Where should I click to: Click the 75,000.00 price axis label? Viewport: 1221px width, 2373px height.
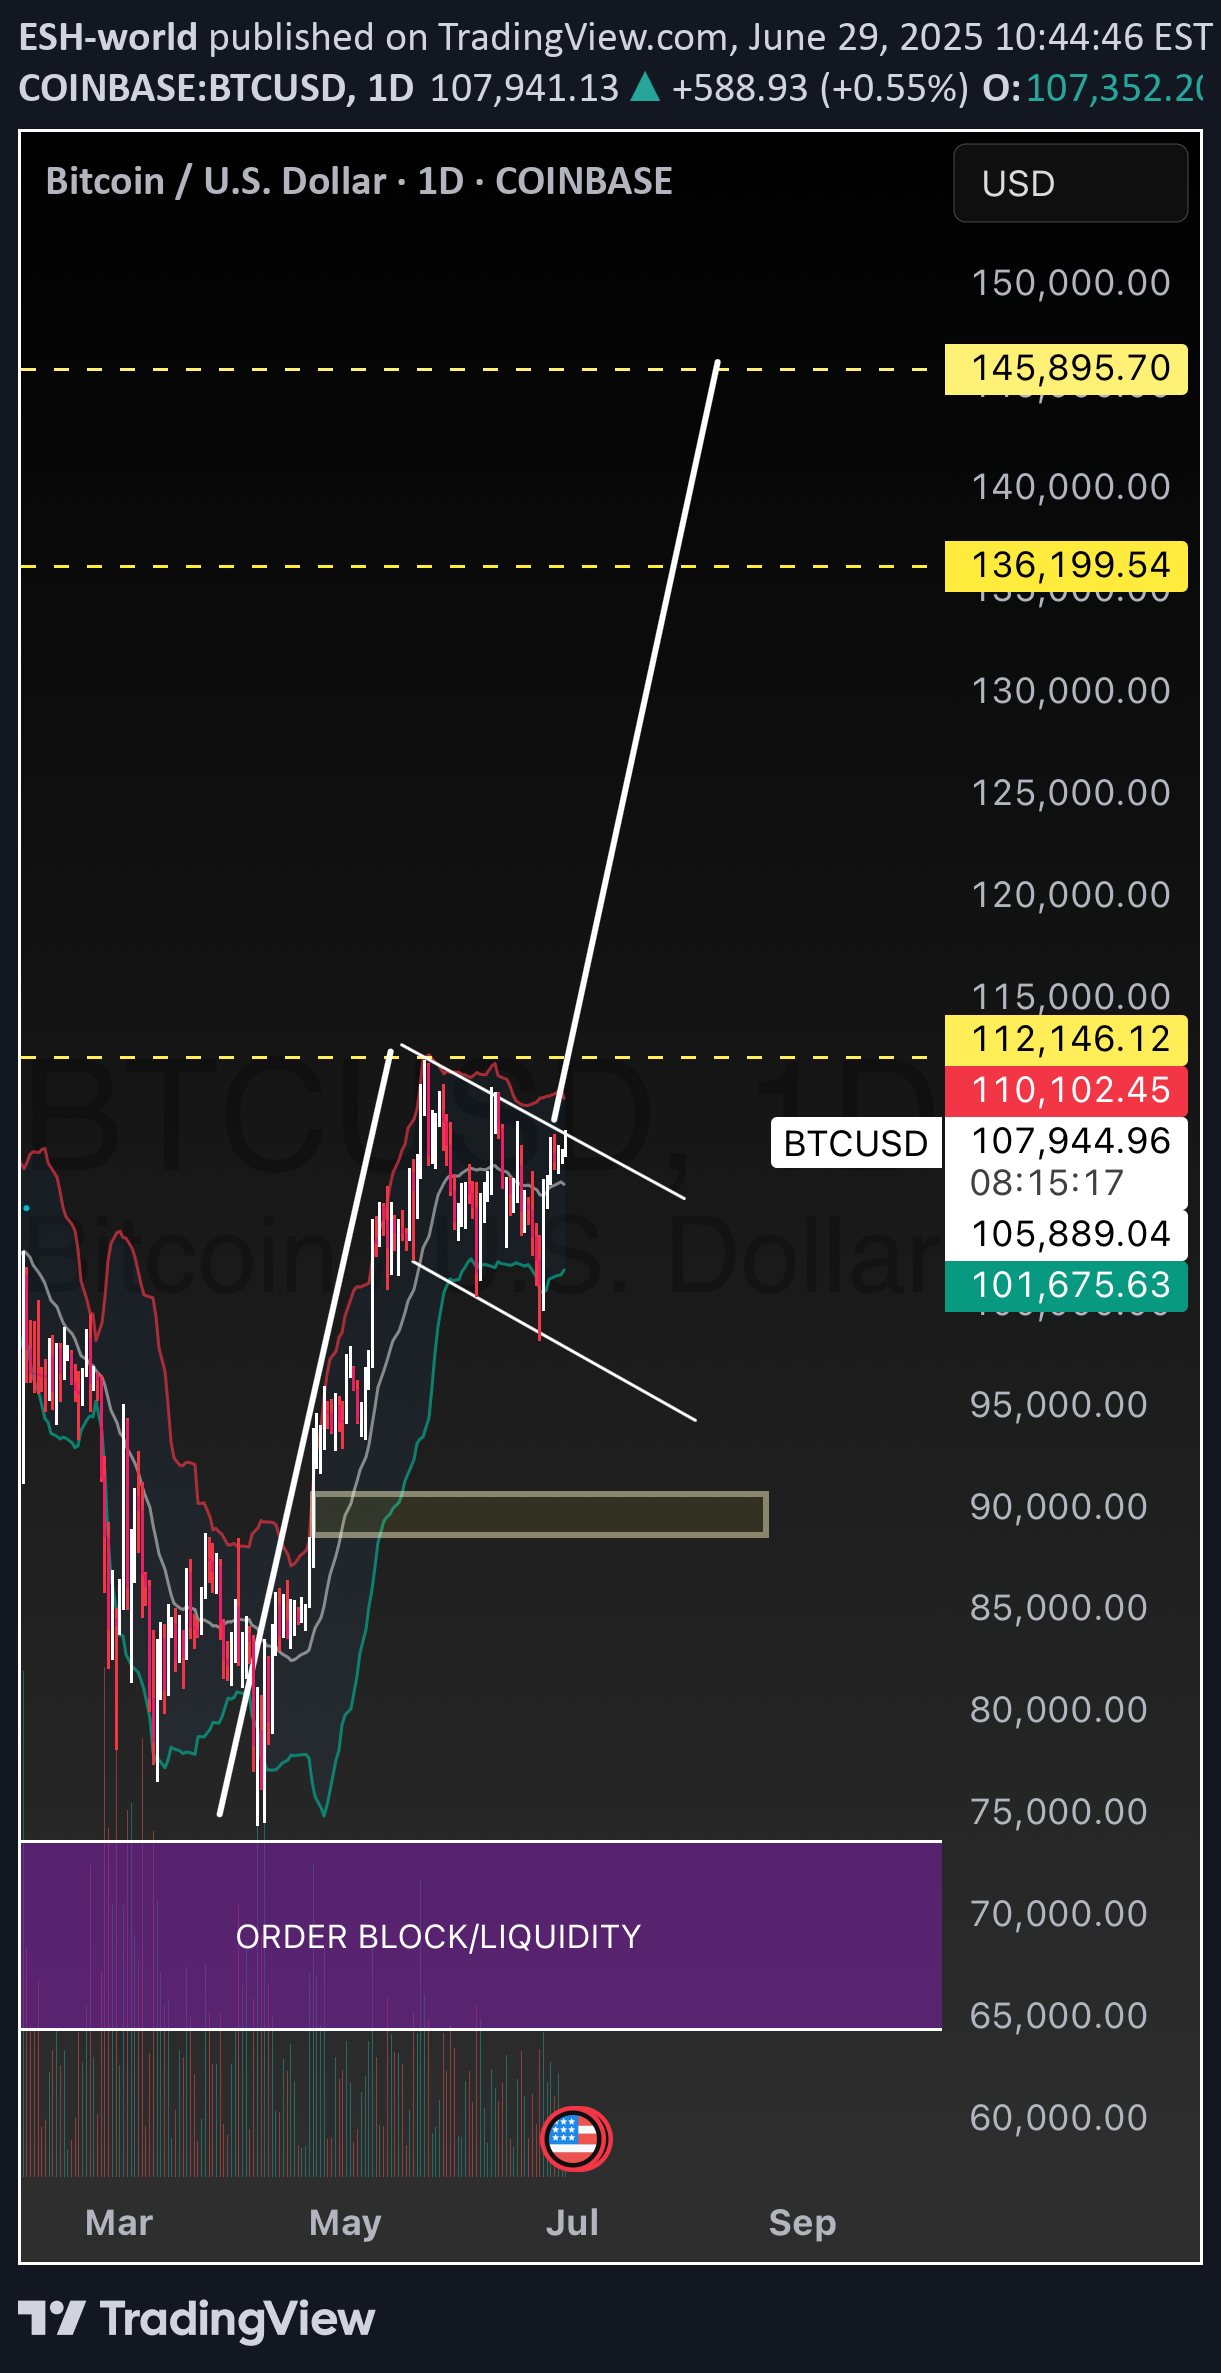(1059, 1812)
